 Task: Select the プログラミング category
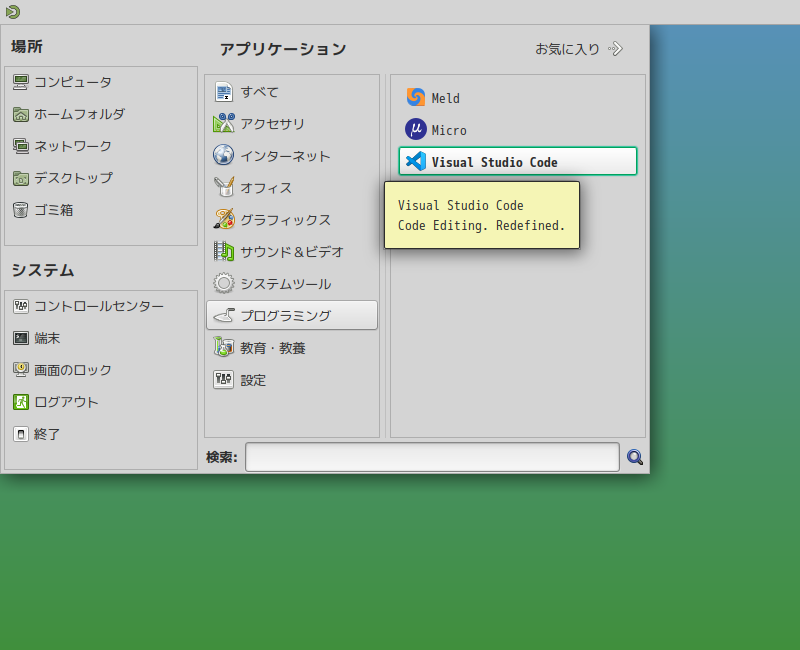(292, 315)
